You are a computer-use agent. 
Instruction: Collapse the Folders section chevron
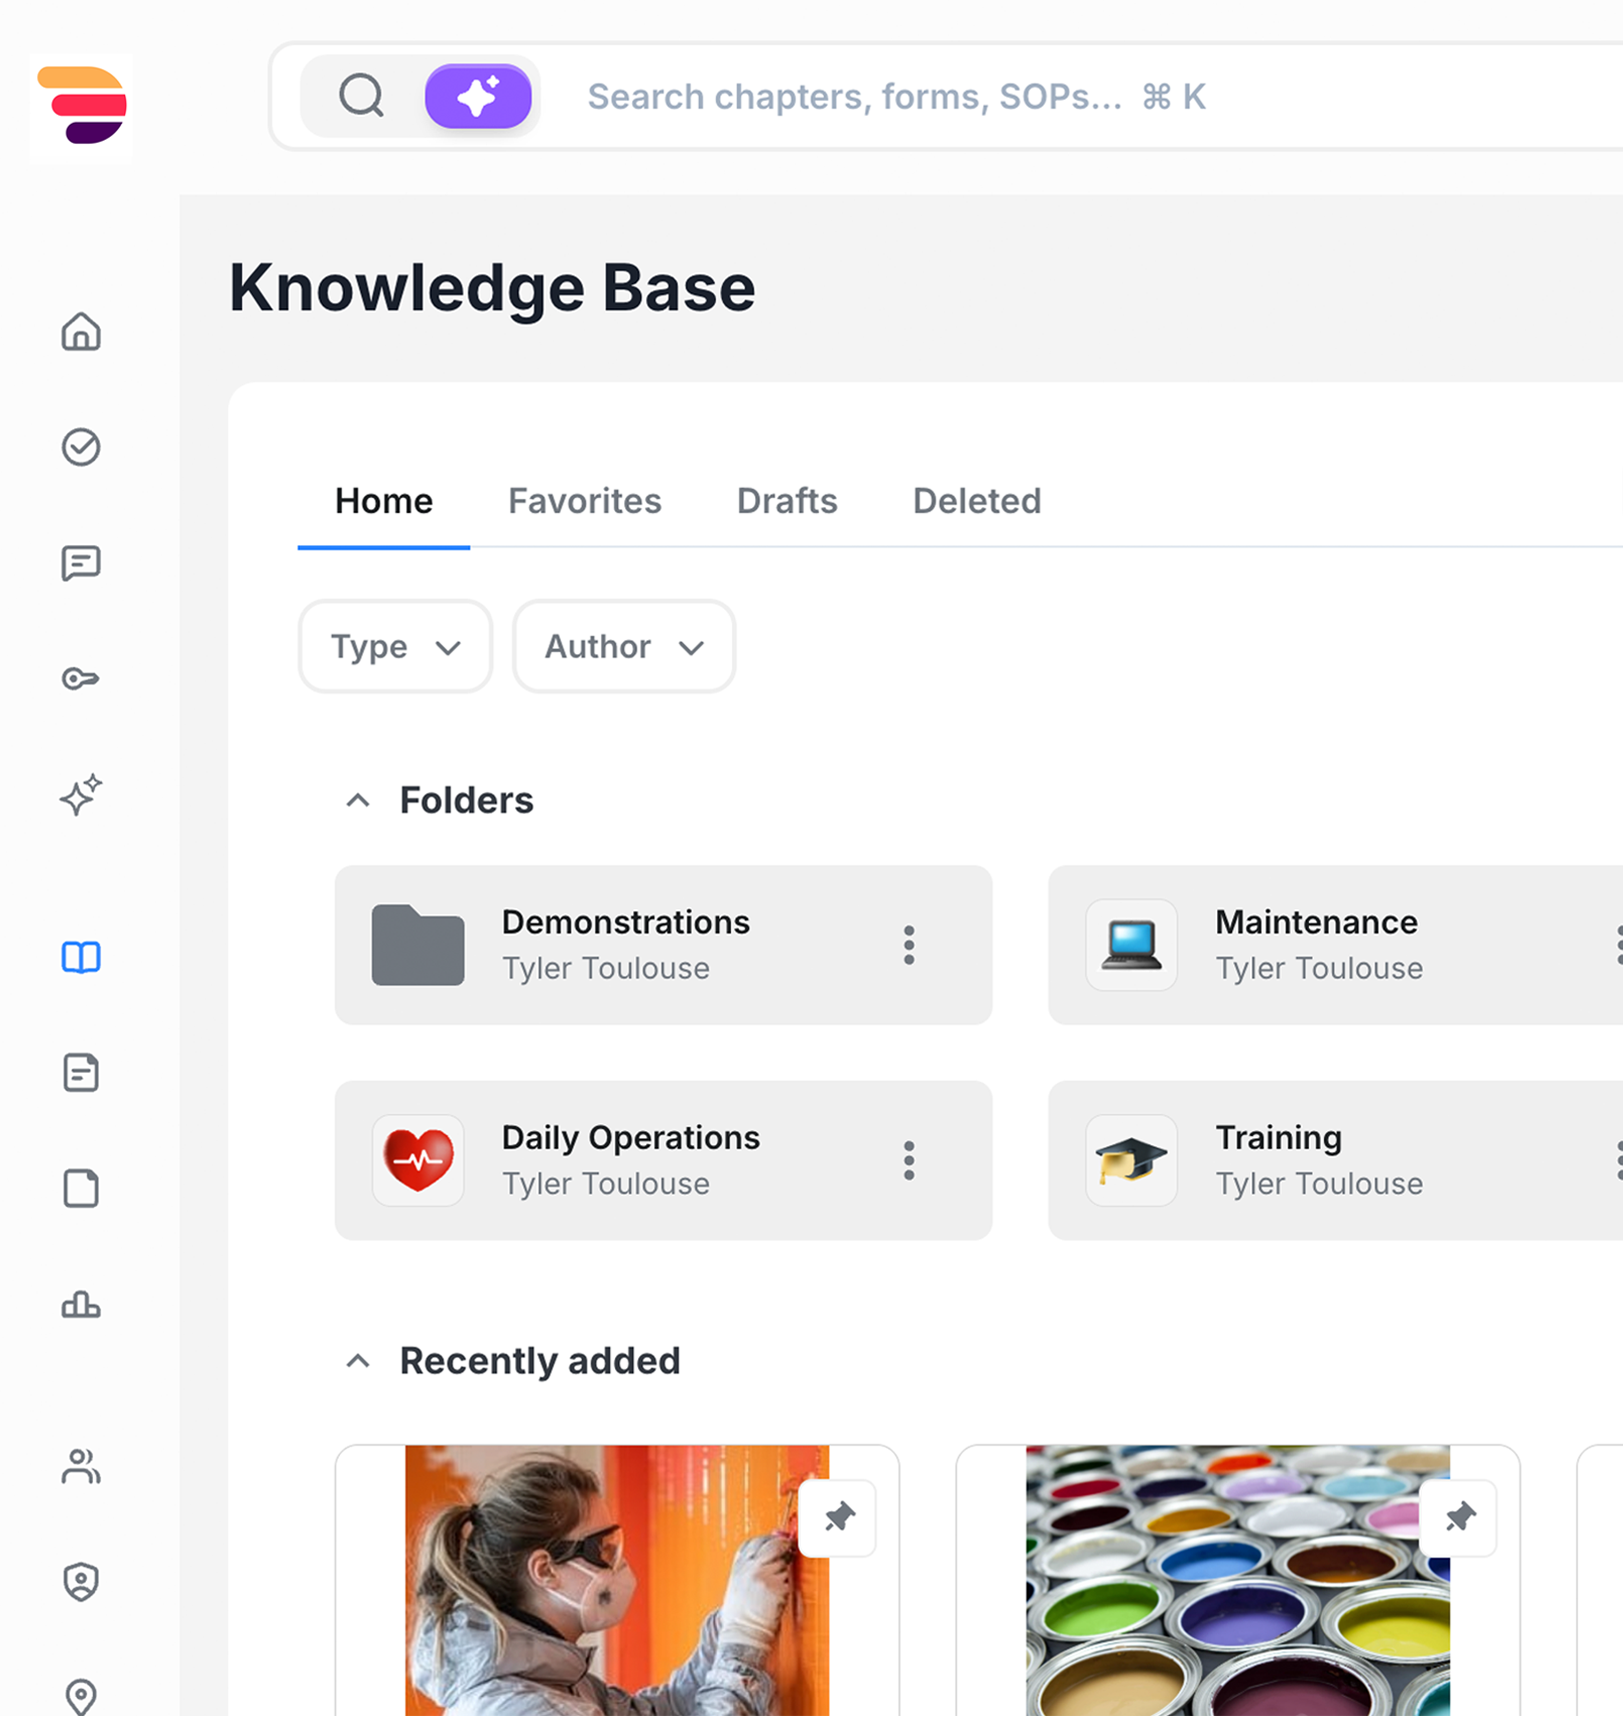click(x=358, y=800)
